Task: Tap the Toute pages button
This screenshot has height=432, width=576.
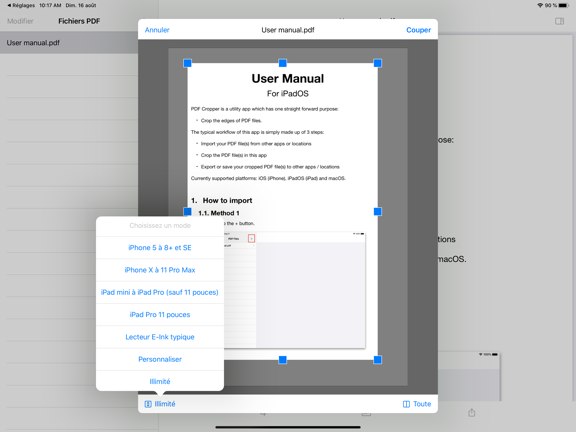Action: (417, 404)
